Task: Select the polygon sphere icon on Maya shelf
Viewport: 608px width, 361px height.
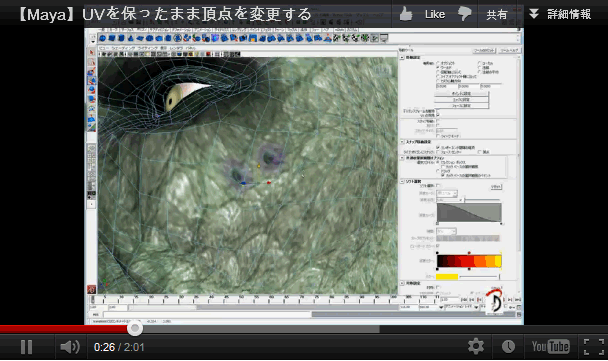Action: [102, 38]
